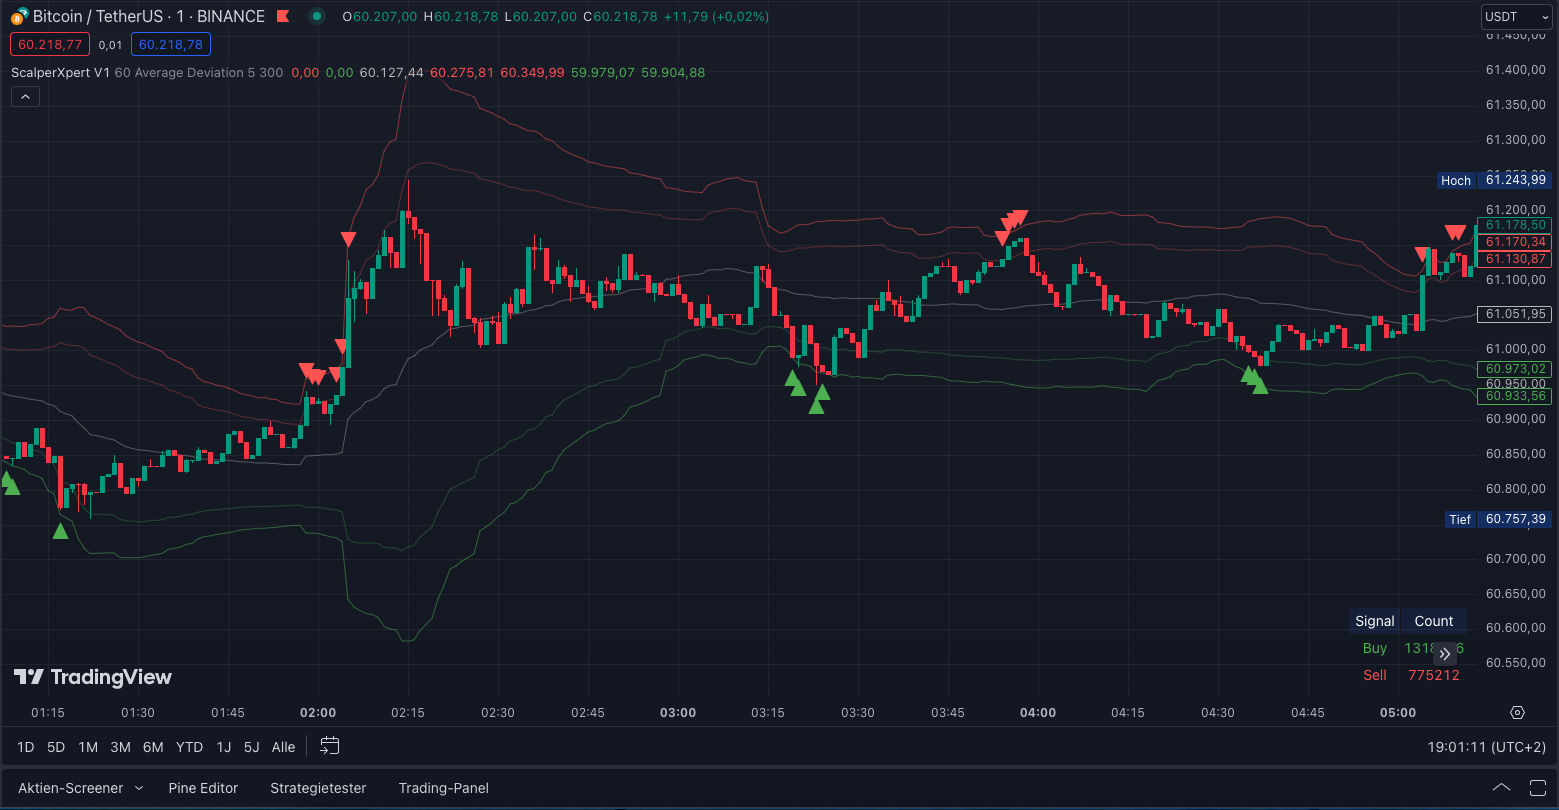
Task: Click the ScalperXpert V1 indicator name
Action: [x=60, y=73]
